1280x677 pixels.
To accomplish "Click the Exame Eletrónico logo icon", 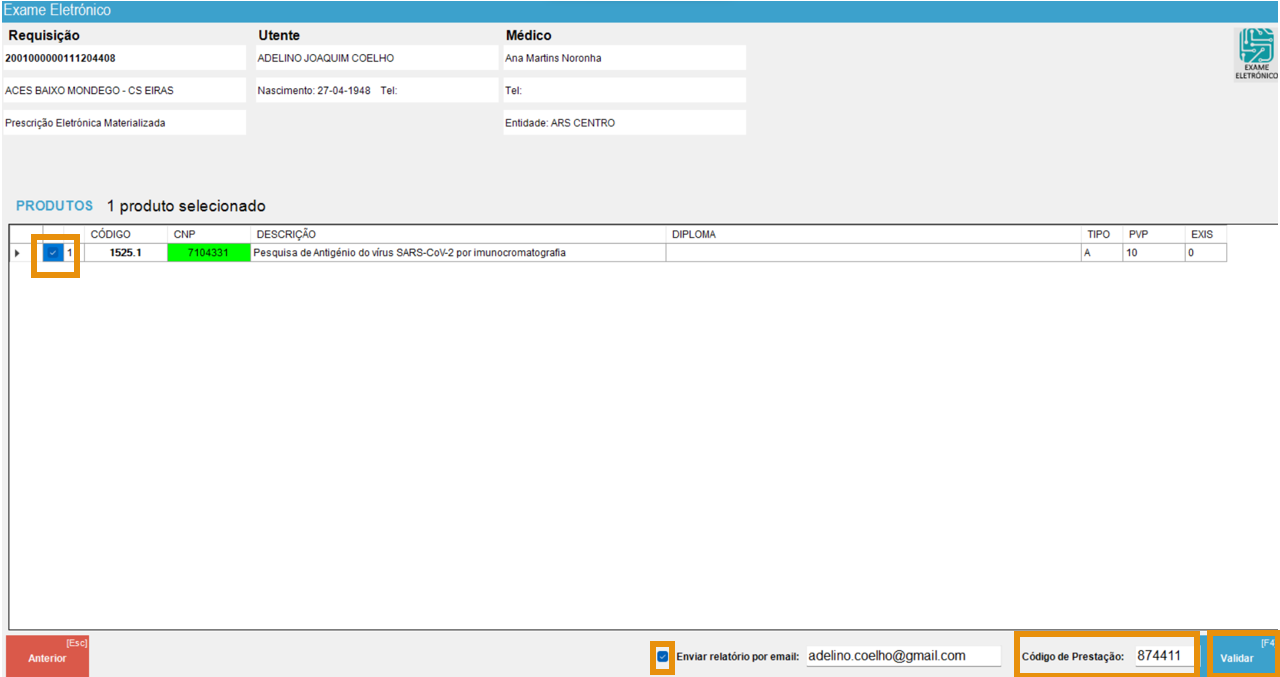I will (1256, 53).
